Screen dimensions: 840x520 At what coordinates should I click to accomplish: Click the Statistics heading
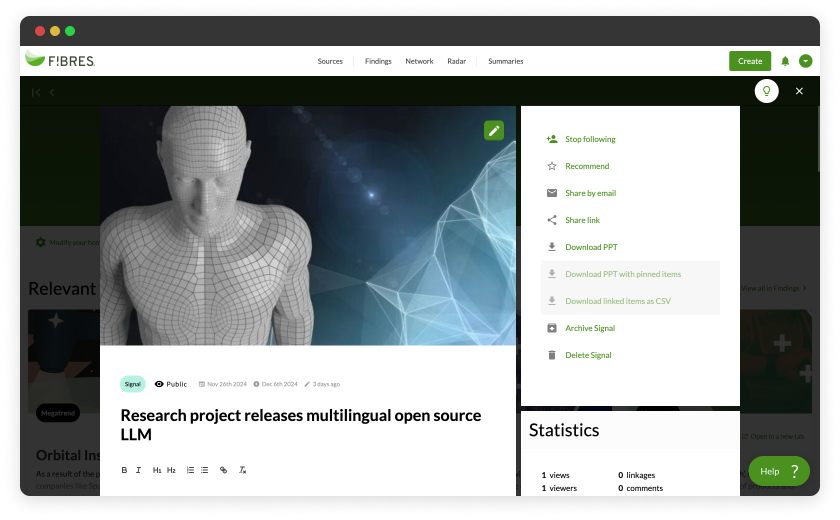(x=564, y=431)
